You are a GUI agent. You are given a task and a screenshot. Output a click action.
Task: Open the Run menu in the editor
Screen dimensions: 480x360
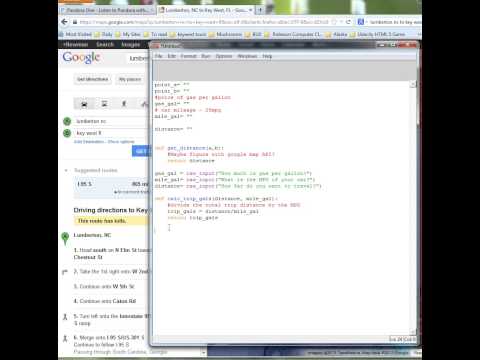point(206,56)
